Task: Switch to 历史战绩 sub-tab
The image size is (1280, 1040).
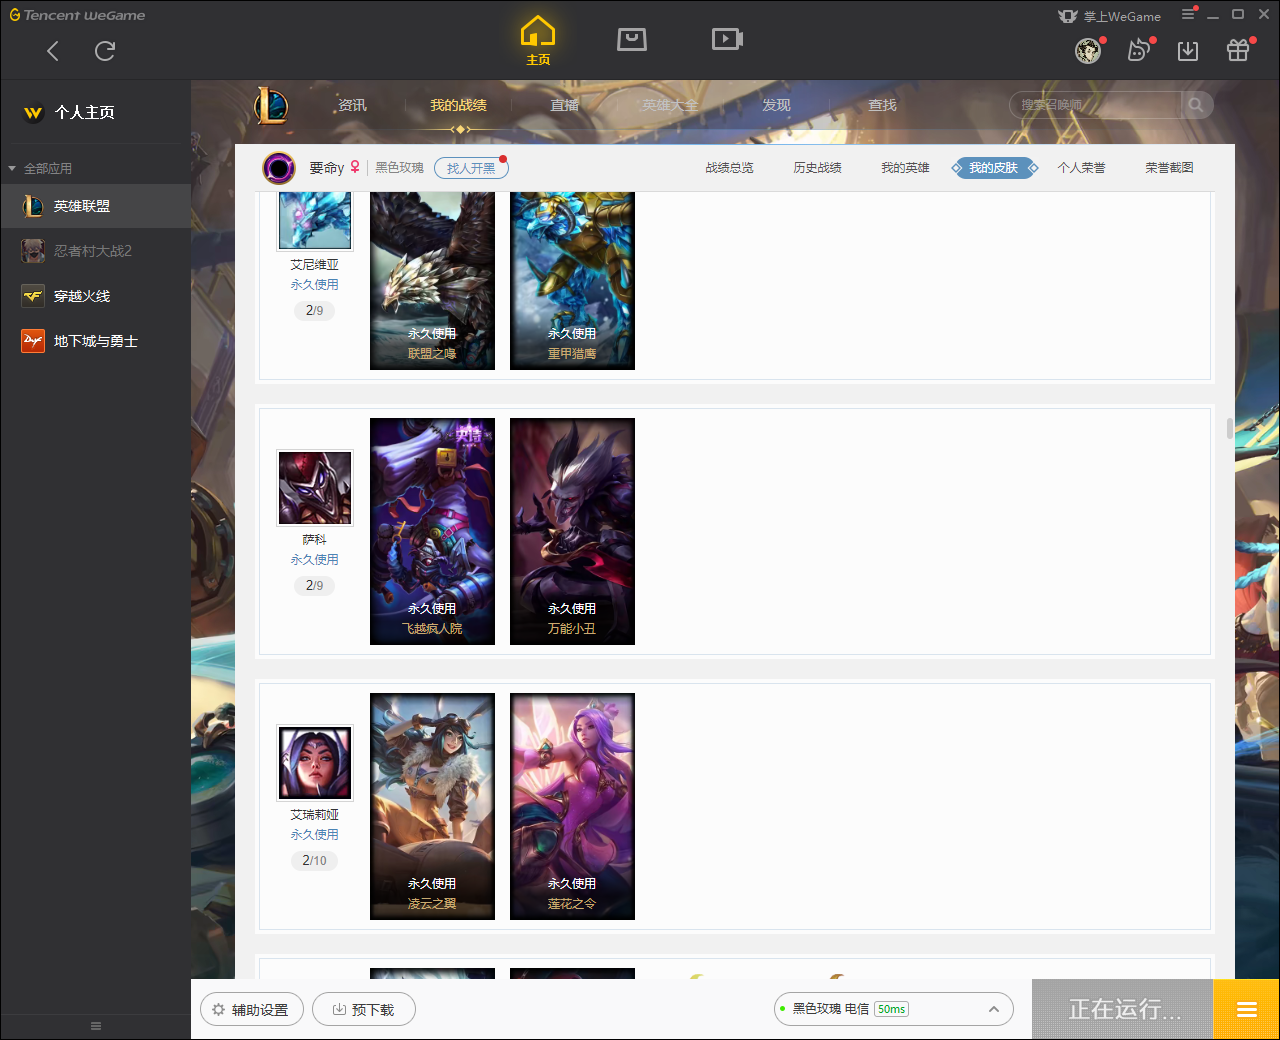Action: pyautogui.click(x=817, y=168)
